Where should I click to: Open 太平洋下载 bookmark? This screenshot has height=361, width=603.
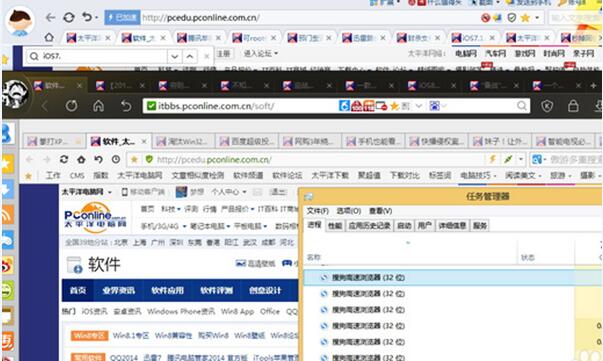pyautogui.click(x=330, y=176)
